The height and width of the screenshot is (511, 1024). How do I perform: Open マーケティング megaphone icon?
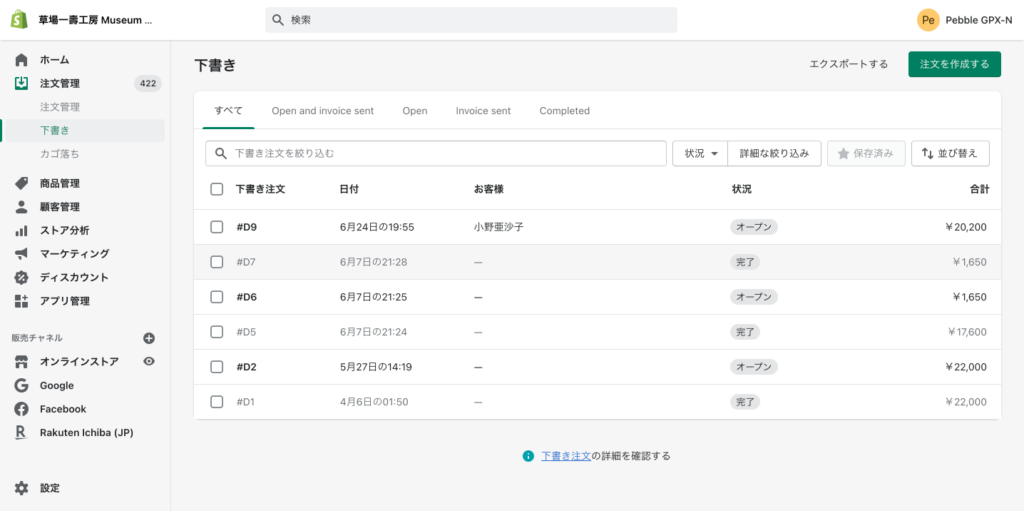click(21, 254)
